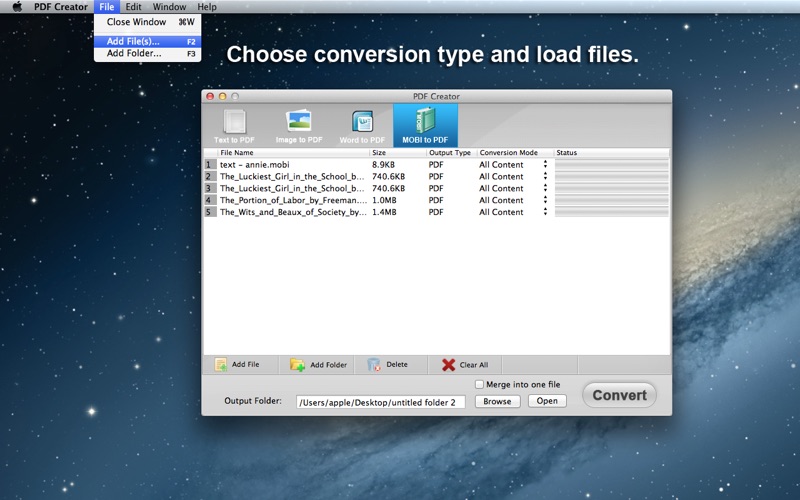Select MOBI to PDF conversion type
The height and width of the screenshot is (500, 800).
(x=425, y=126)
